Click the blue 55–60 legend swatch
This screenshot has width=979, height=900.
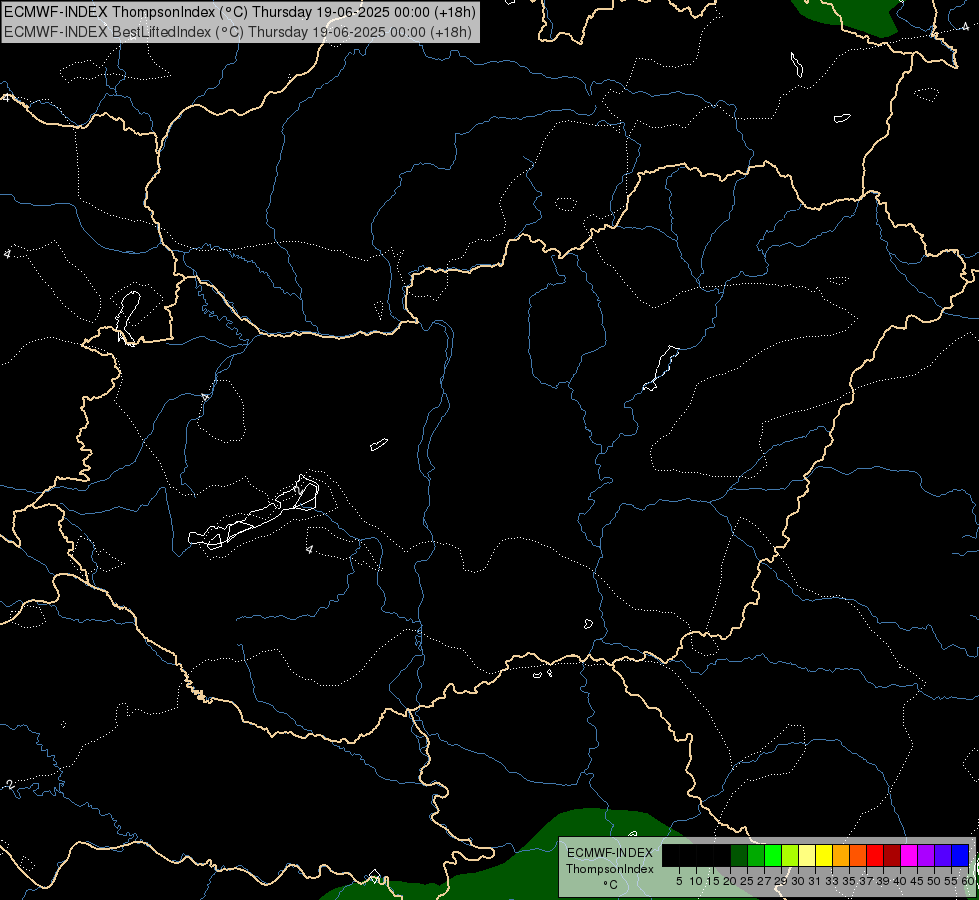click(960, 855)
